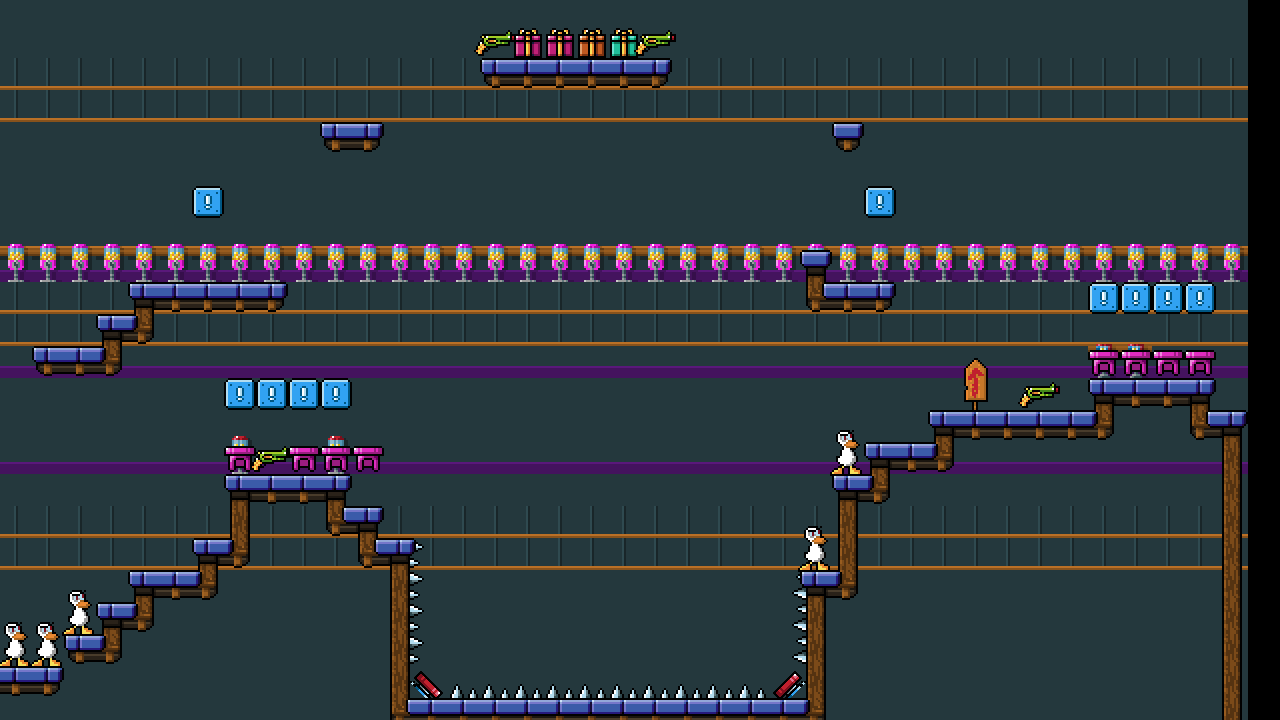
Task: Hit the first block in left four-block exclamation row
Action: pos(240,394)
